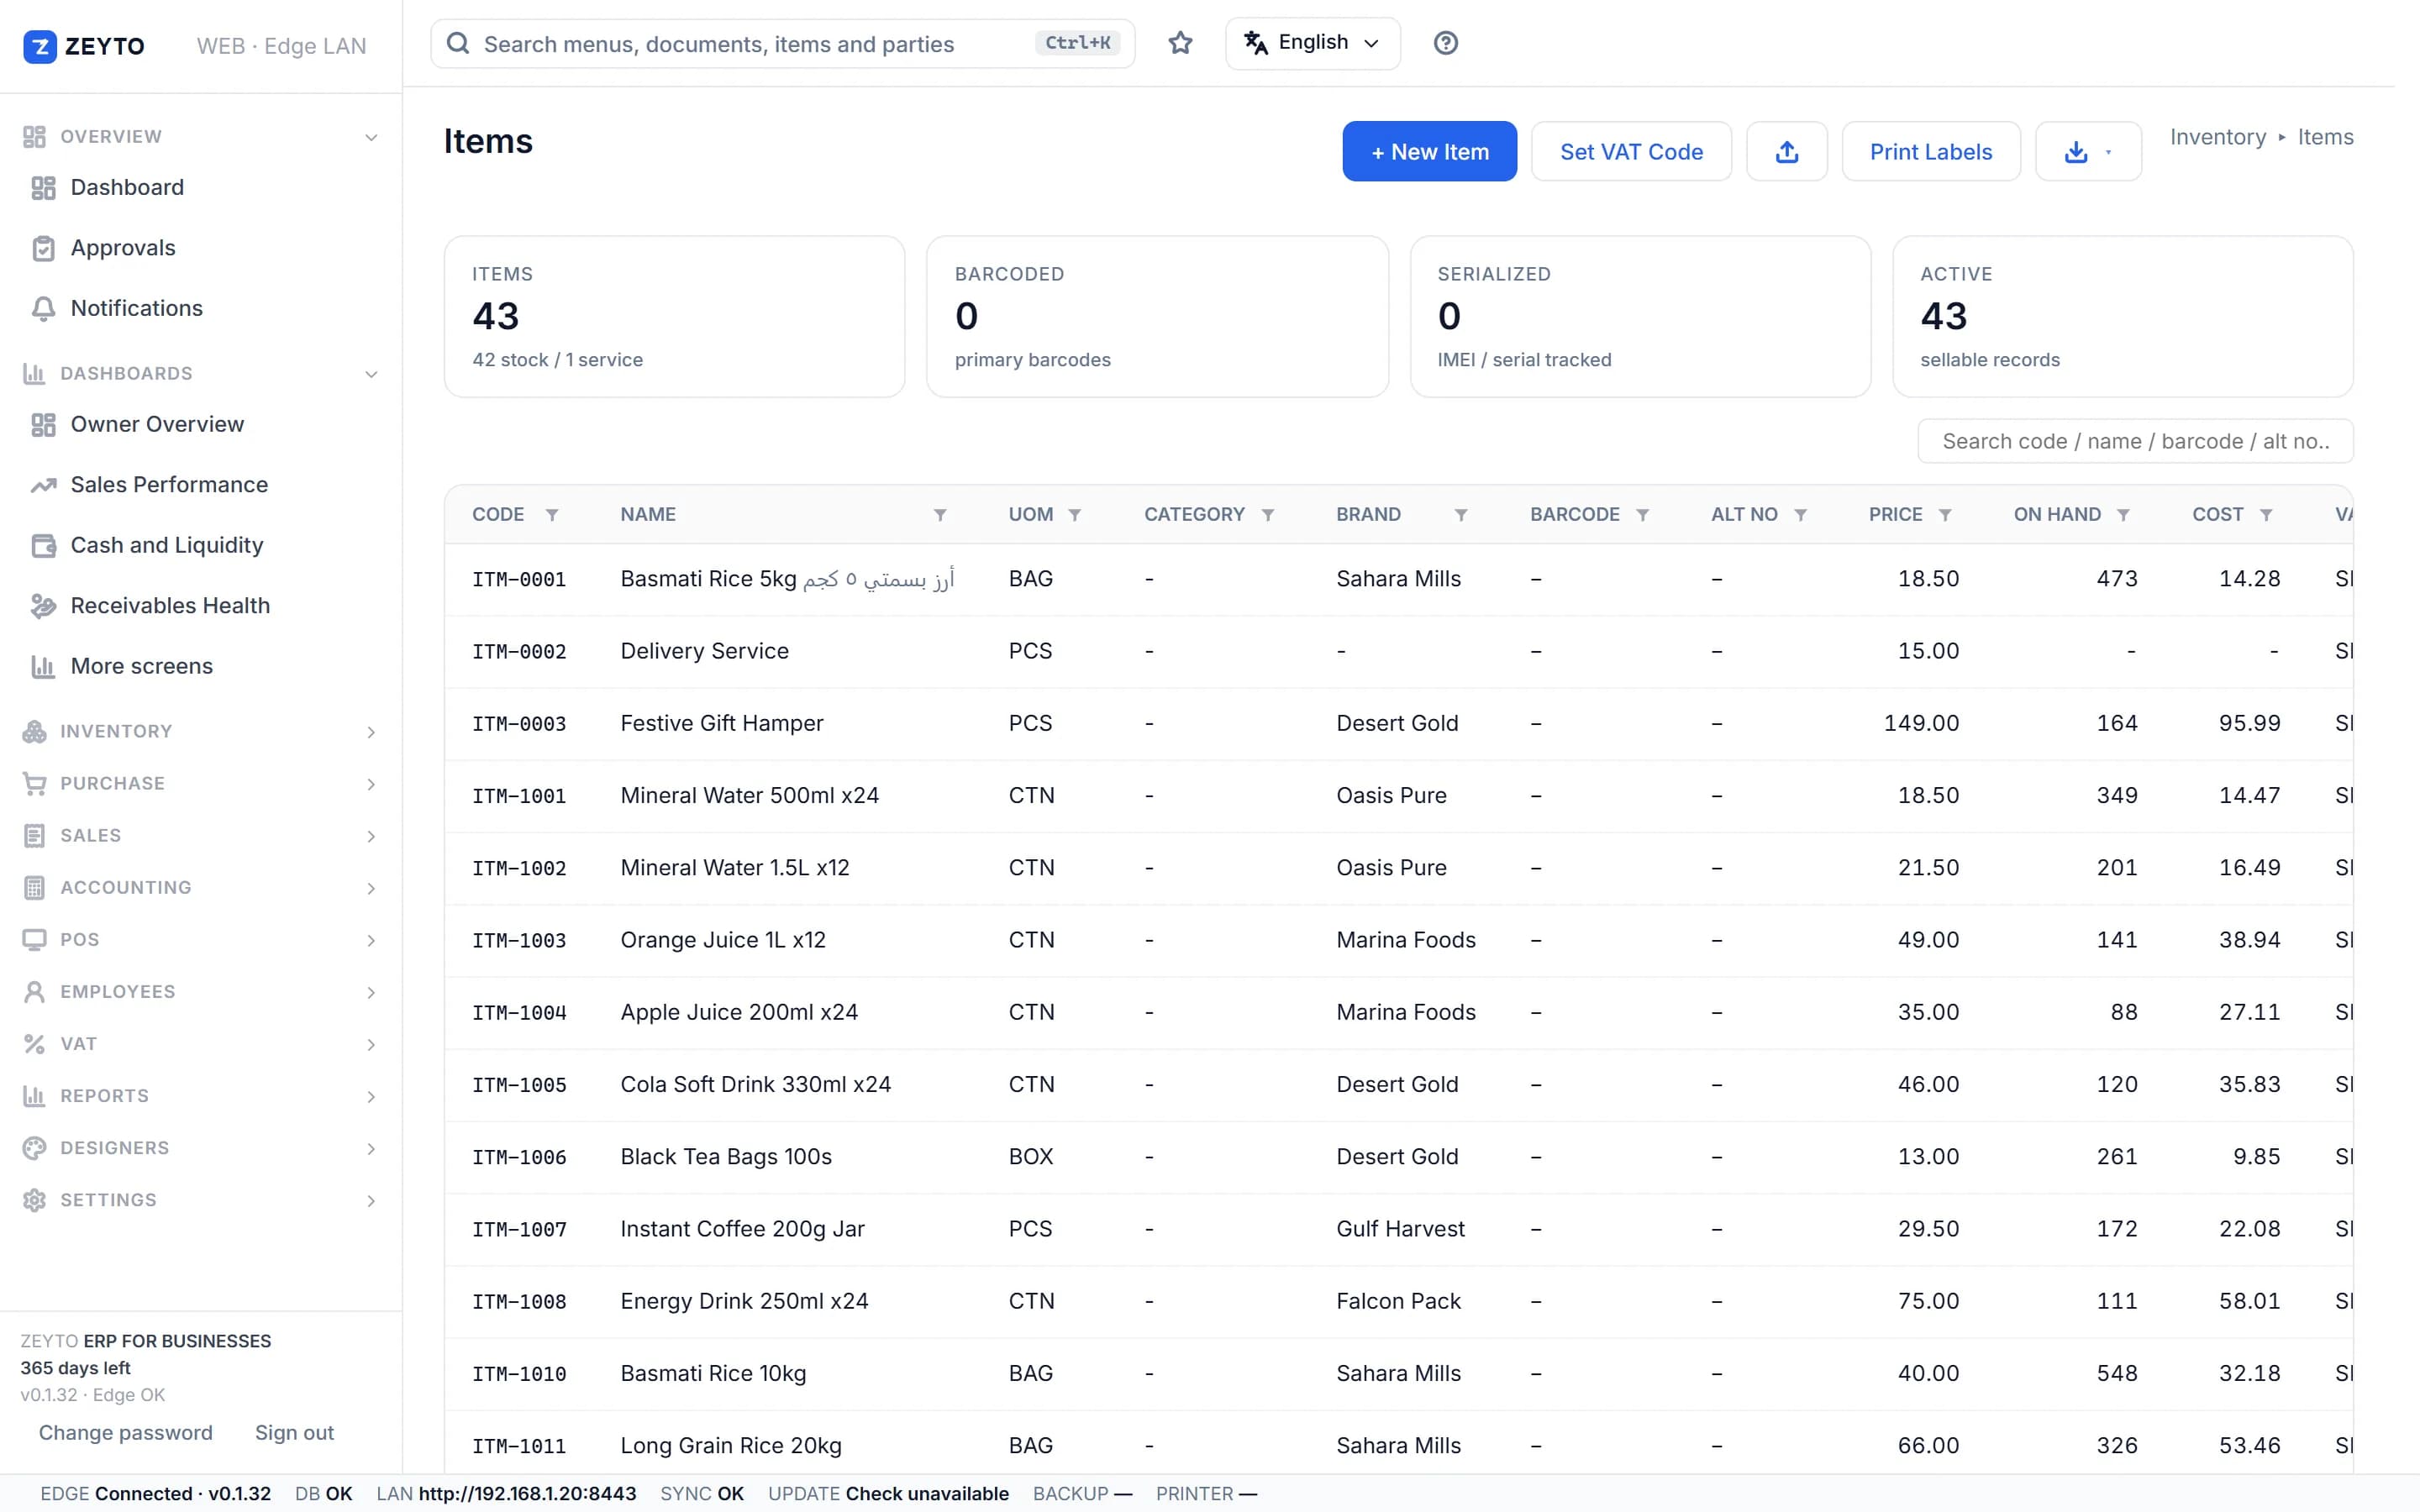The height and width of the screenshot is (1512, 2420).
Task: Expand the Inventory sidebar section
Action: click(200, 731)
